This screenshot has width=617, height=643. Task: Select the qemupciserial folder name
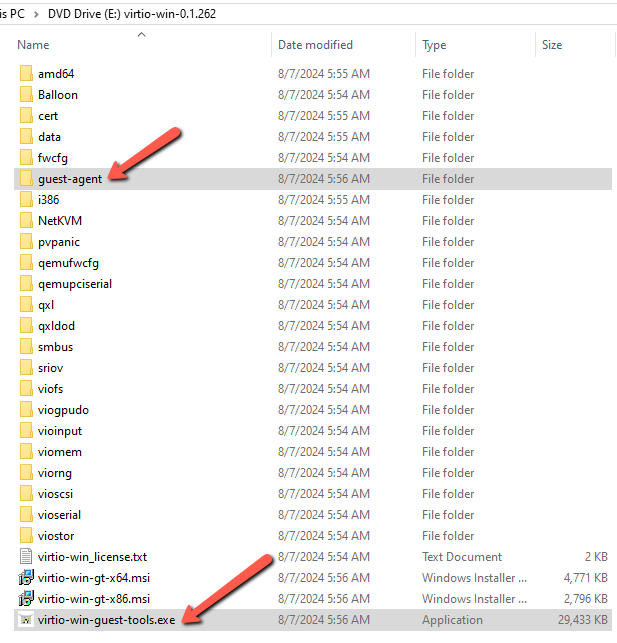75,284
